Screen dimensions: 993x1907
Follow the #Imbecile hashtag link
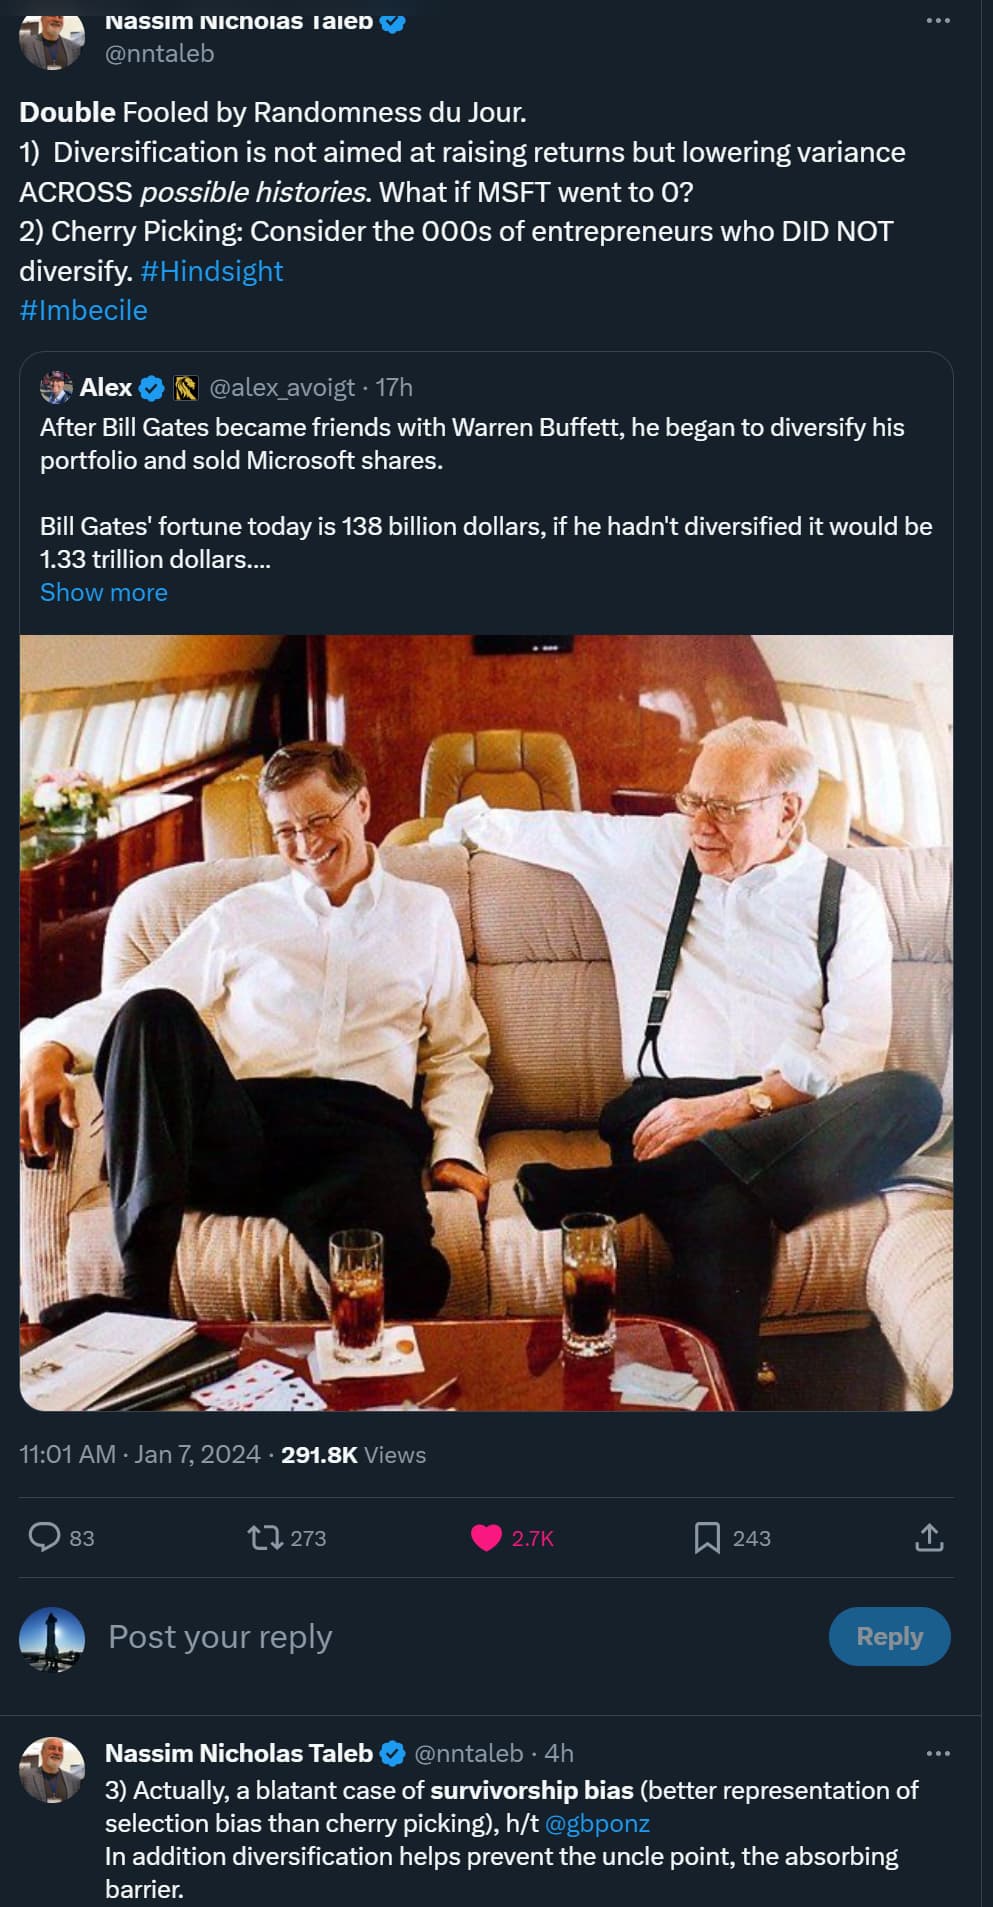(x=83, y=310)
